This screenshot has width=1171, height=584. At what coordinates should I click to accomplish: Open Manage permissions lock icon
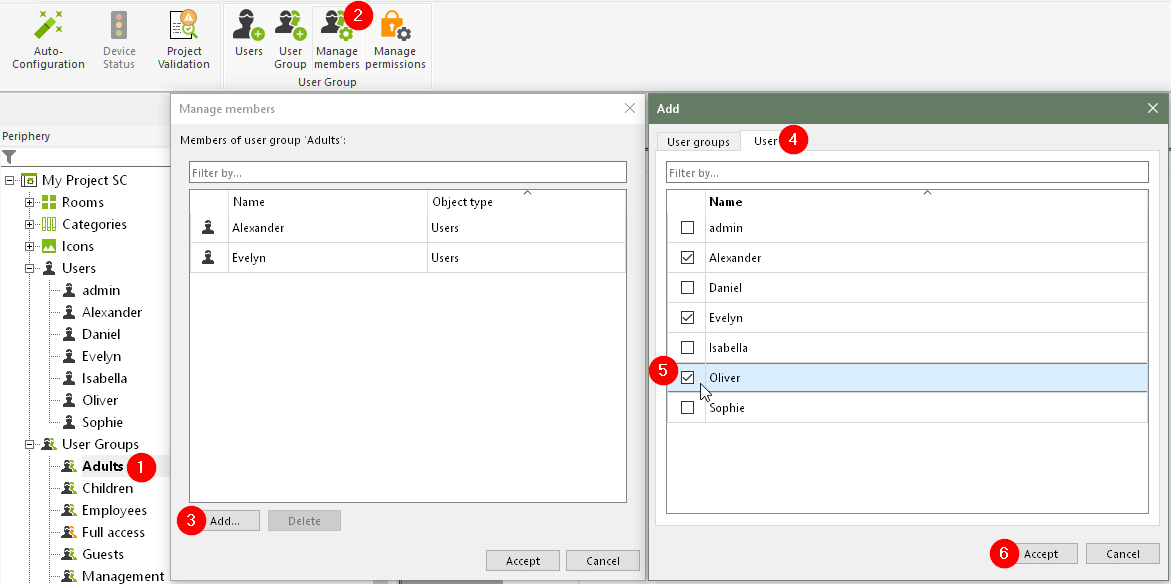tap(395, 26)
